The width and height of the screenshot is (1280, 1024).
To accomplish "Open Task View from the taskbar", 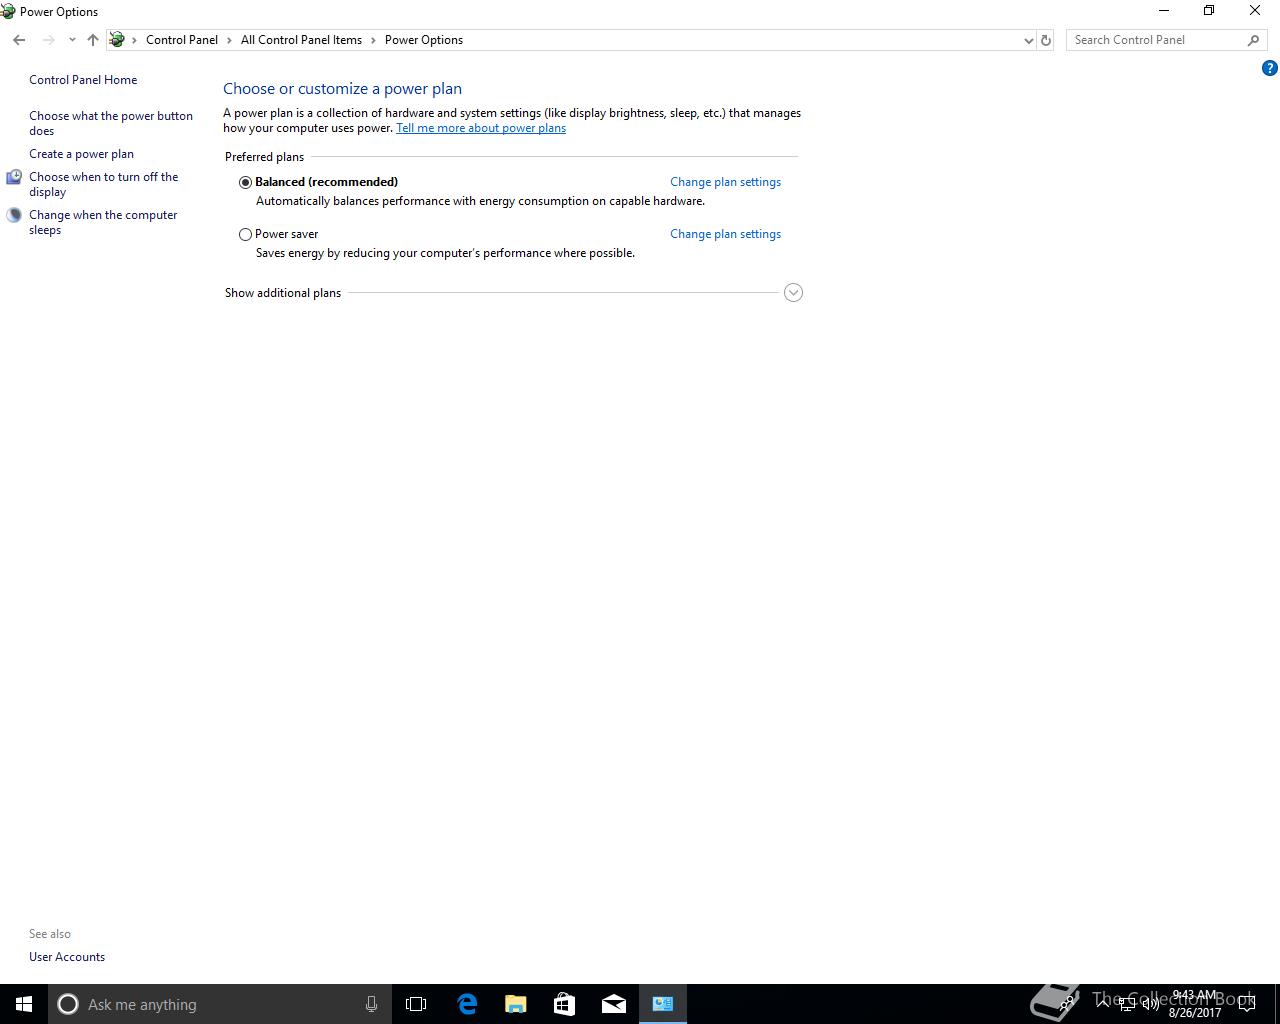I will pos(416,1004).
